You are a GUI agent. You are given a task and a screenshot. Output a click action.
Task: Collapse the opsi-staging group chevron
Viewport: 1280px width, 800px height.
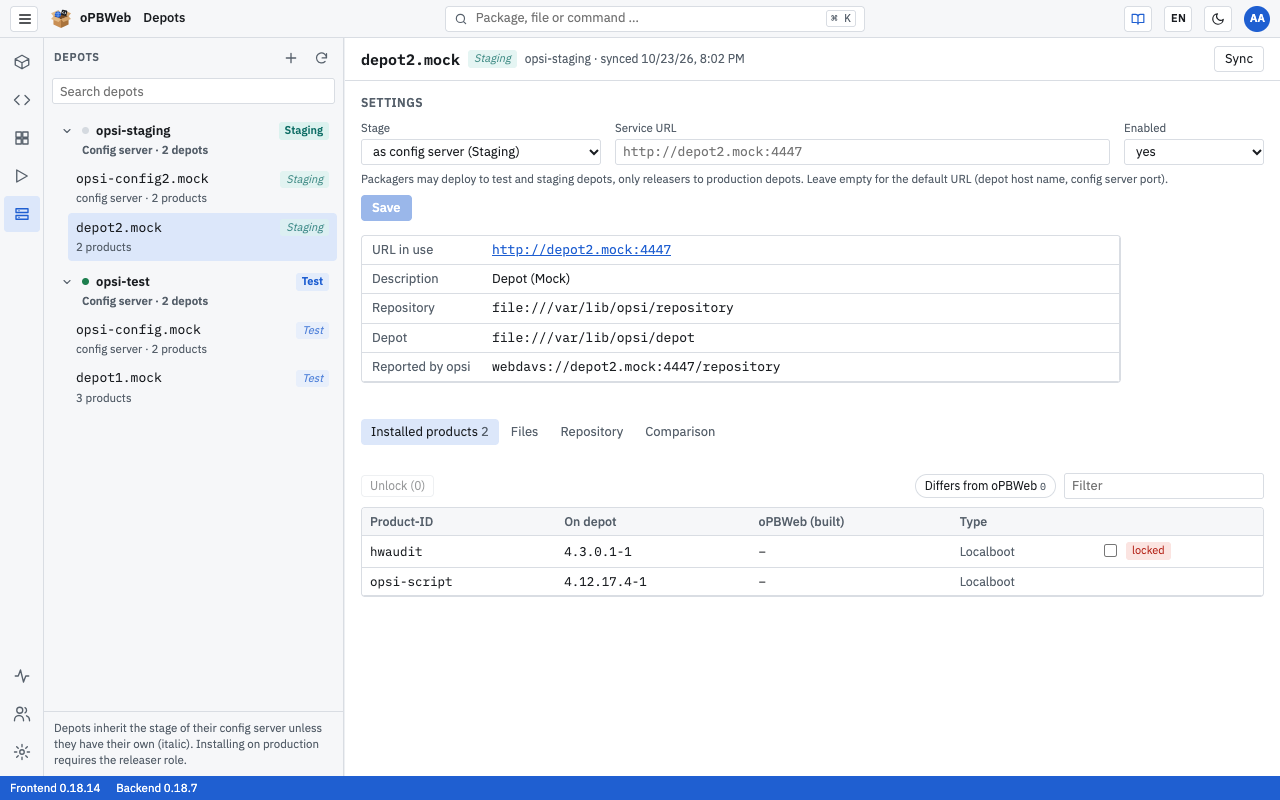pyautogui.click(x=68, y=131)
